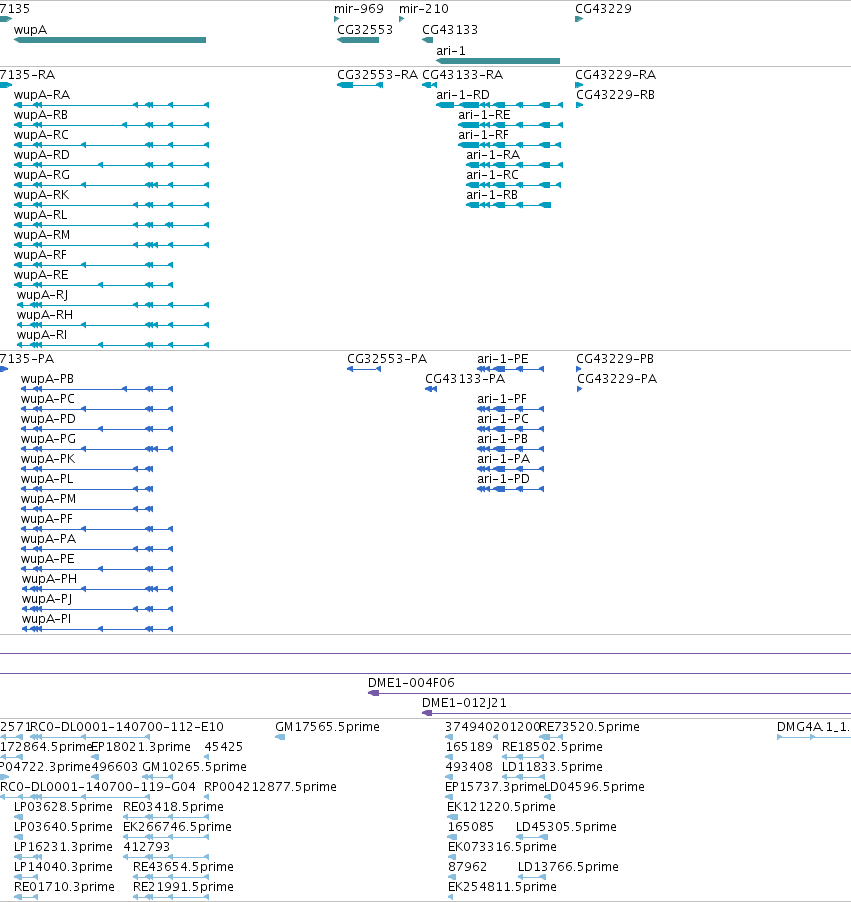Click transcript wupA-RB label
851x902 pixels.
click(x=41, y=115)
